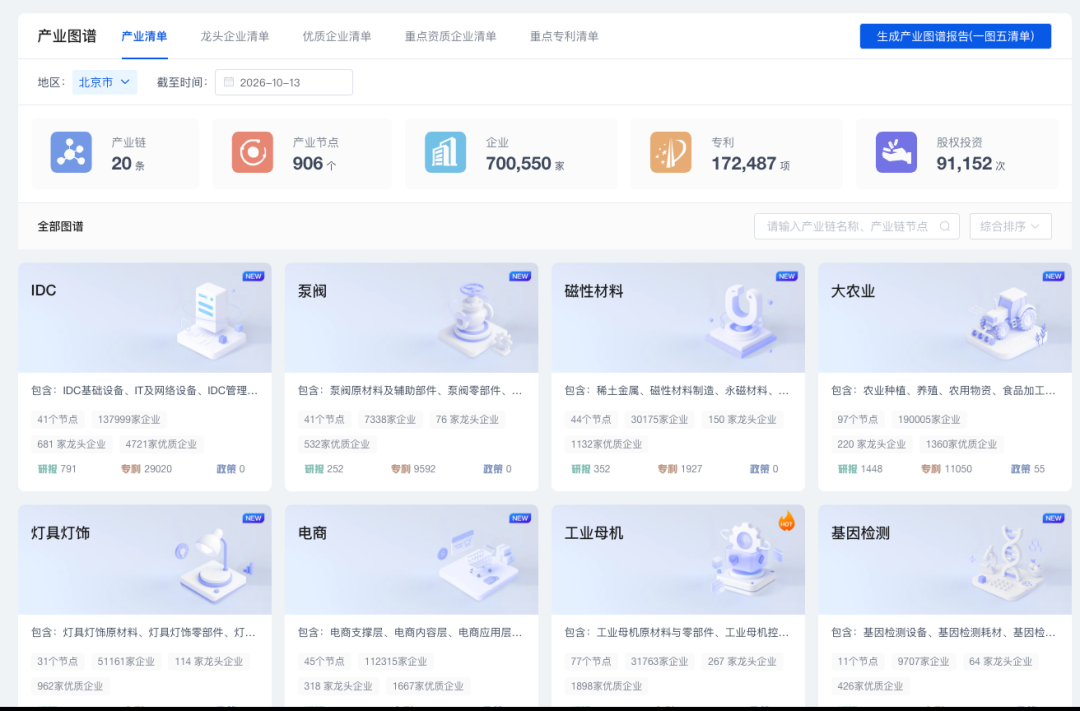Click the 267 家龙头企业 tag
Image resolution: width=1080 pixels, height=711 pixels.
[x=742, y=661]
